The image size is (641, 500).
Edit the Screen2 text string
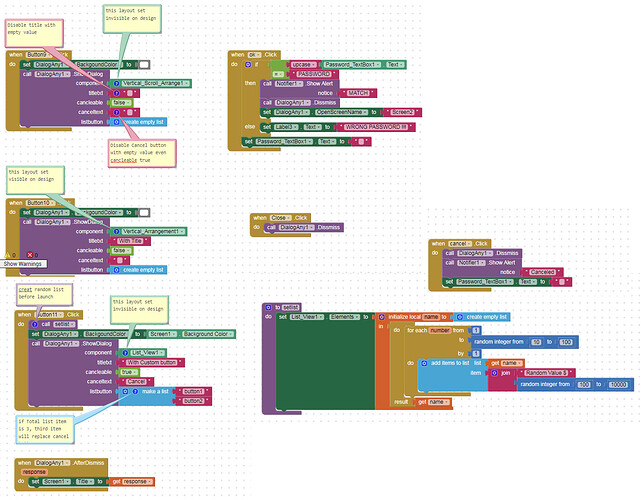(402, 112)
